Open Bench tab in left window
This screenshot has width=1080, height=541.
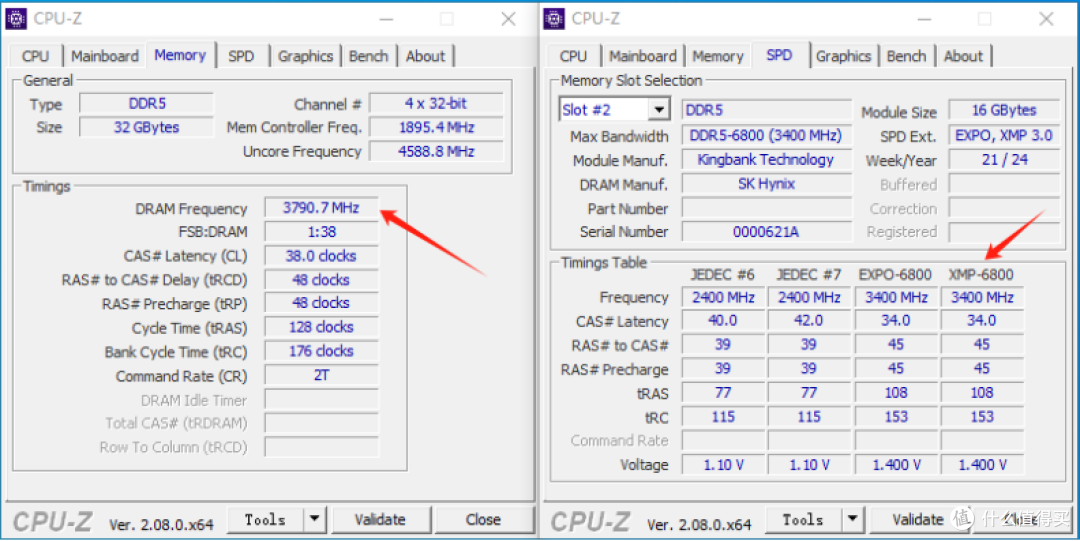point(368,57)
